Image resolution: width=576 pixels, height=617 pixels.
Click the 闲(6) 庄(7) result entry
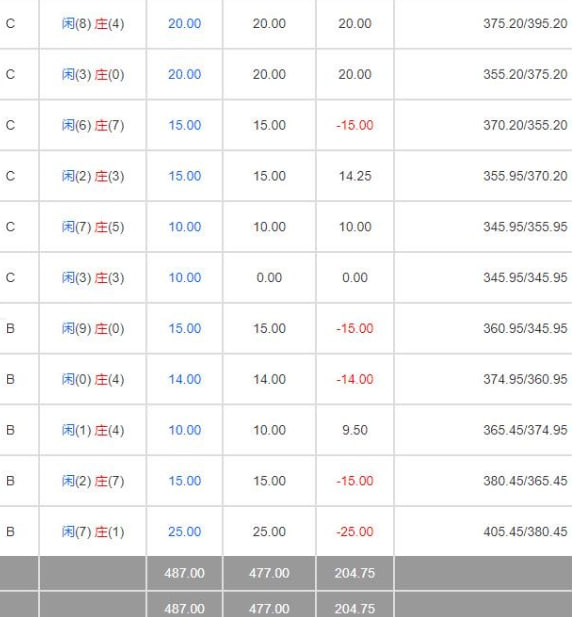(93, 126)
